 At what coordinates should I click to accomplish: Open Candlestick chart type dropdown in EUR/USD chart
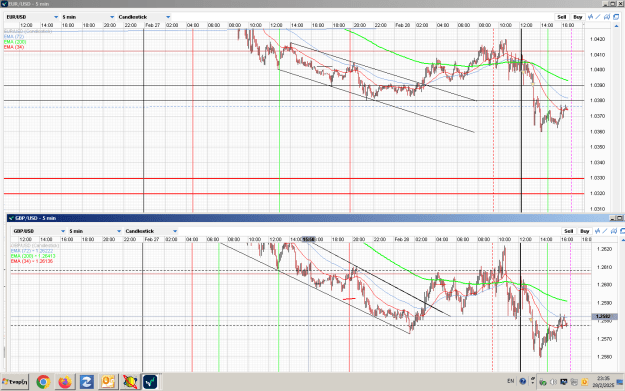(144, 17)
